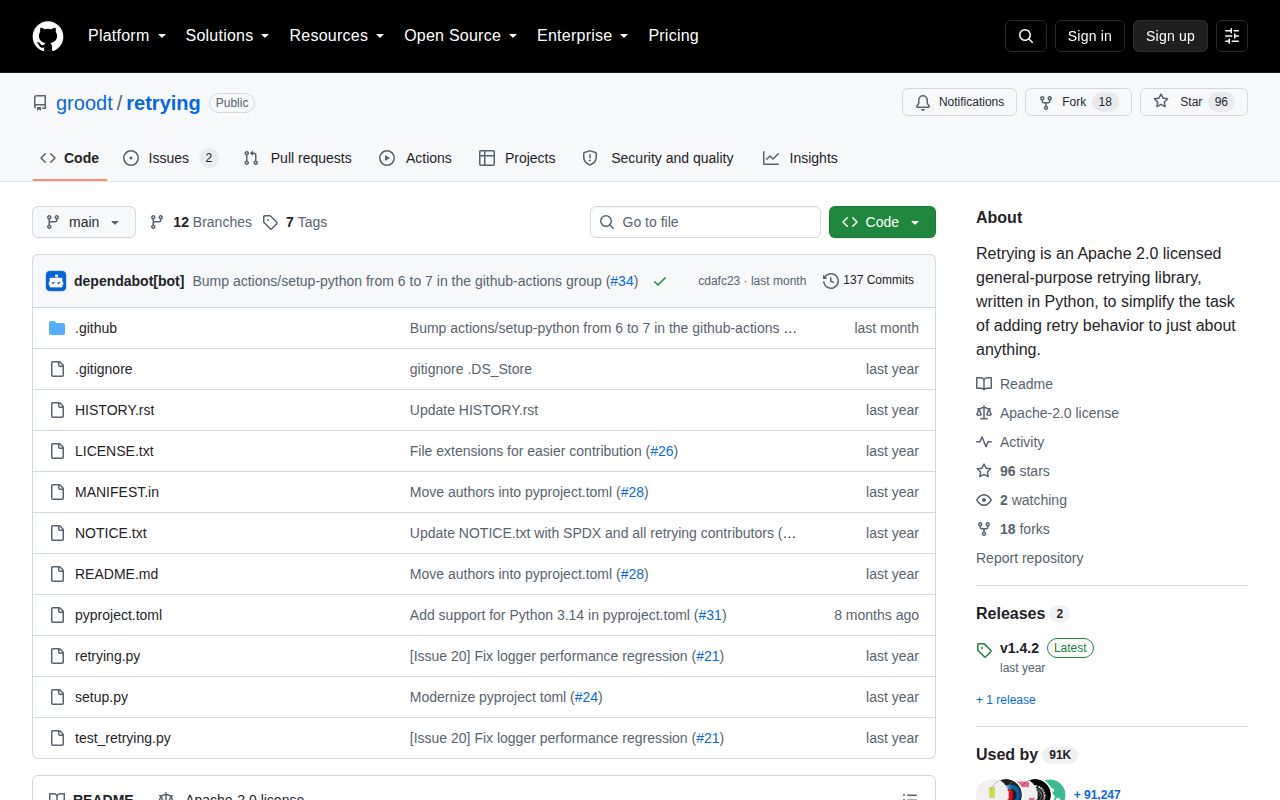Open the main branch selector
The image size is (1280, 800).
click(x=84, y=222)
